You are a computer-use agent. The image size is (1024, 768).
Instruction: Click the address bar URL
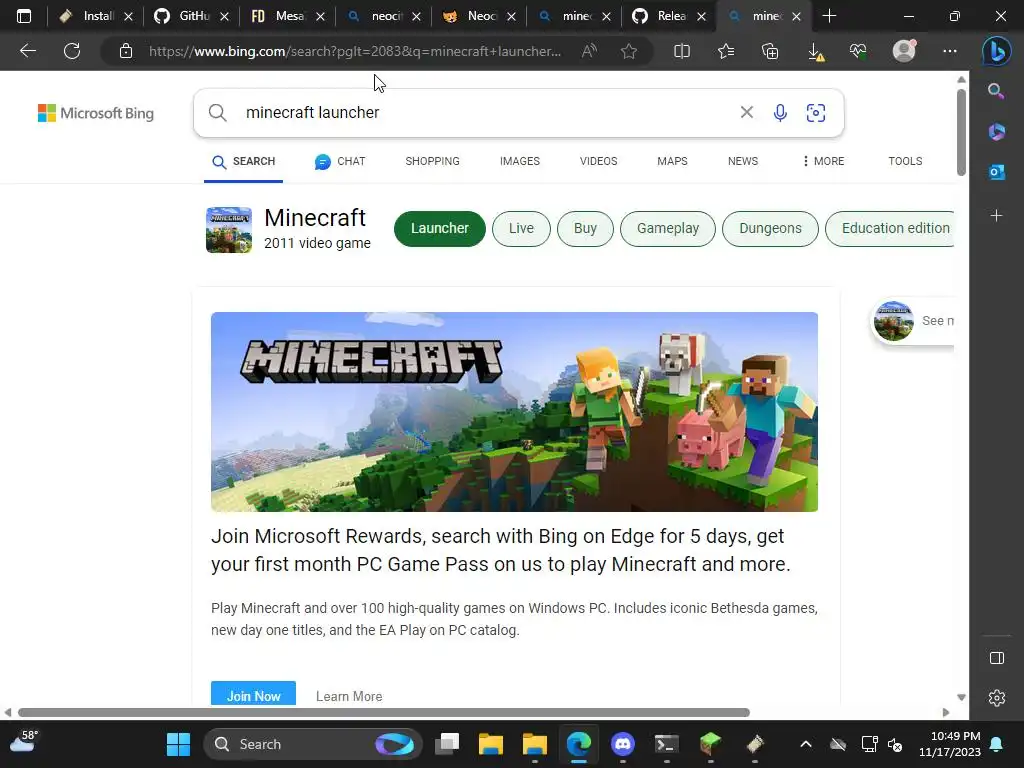355,51
